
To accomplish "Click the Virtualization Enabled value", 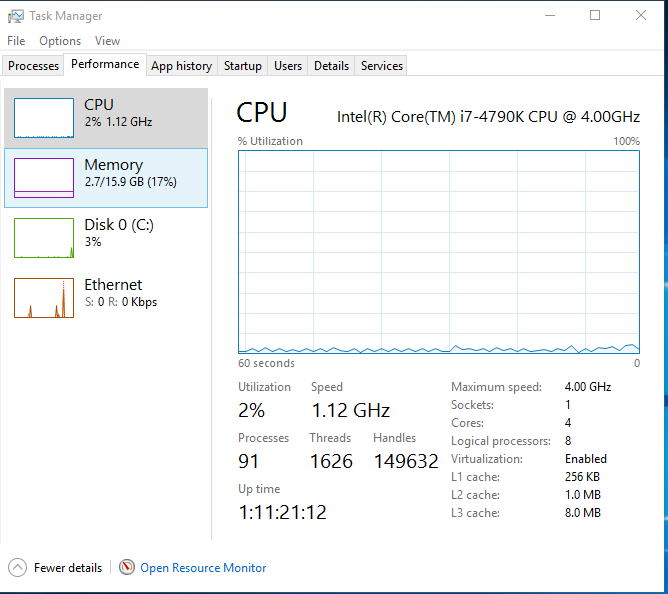I will [x=586, y=459].
